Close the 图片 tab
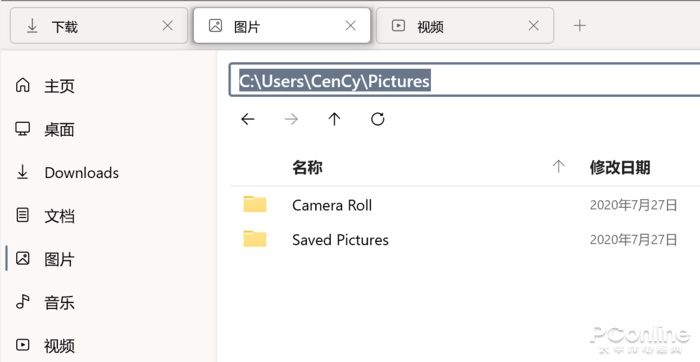The height and width of the screenshot is (362, 700). coord(351,26)
